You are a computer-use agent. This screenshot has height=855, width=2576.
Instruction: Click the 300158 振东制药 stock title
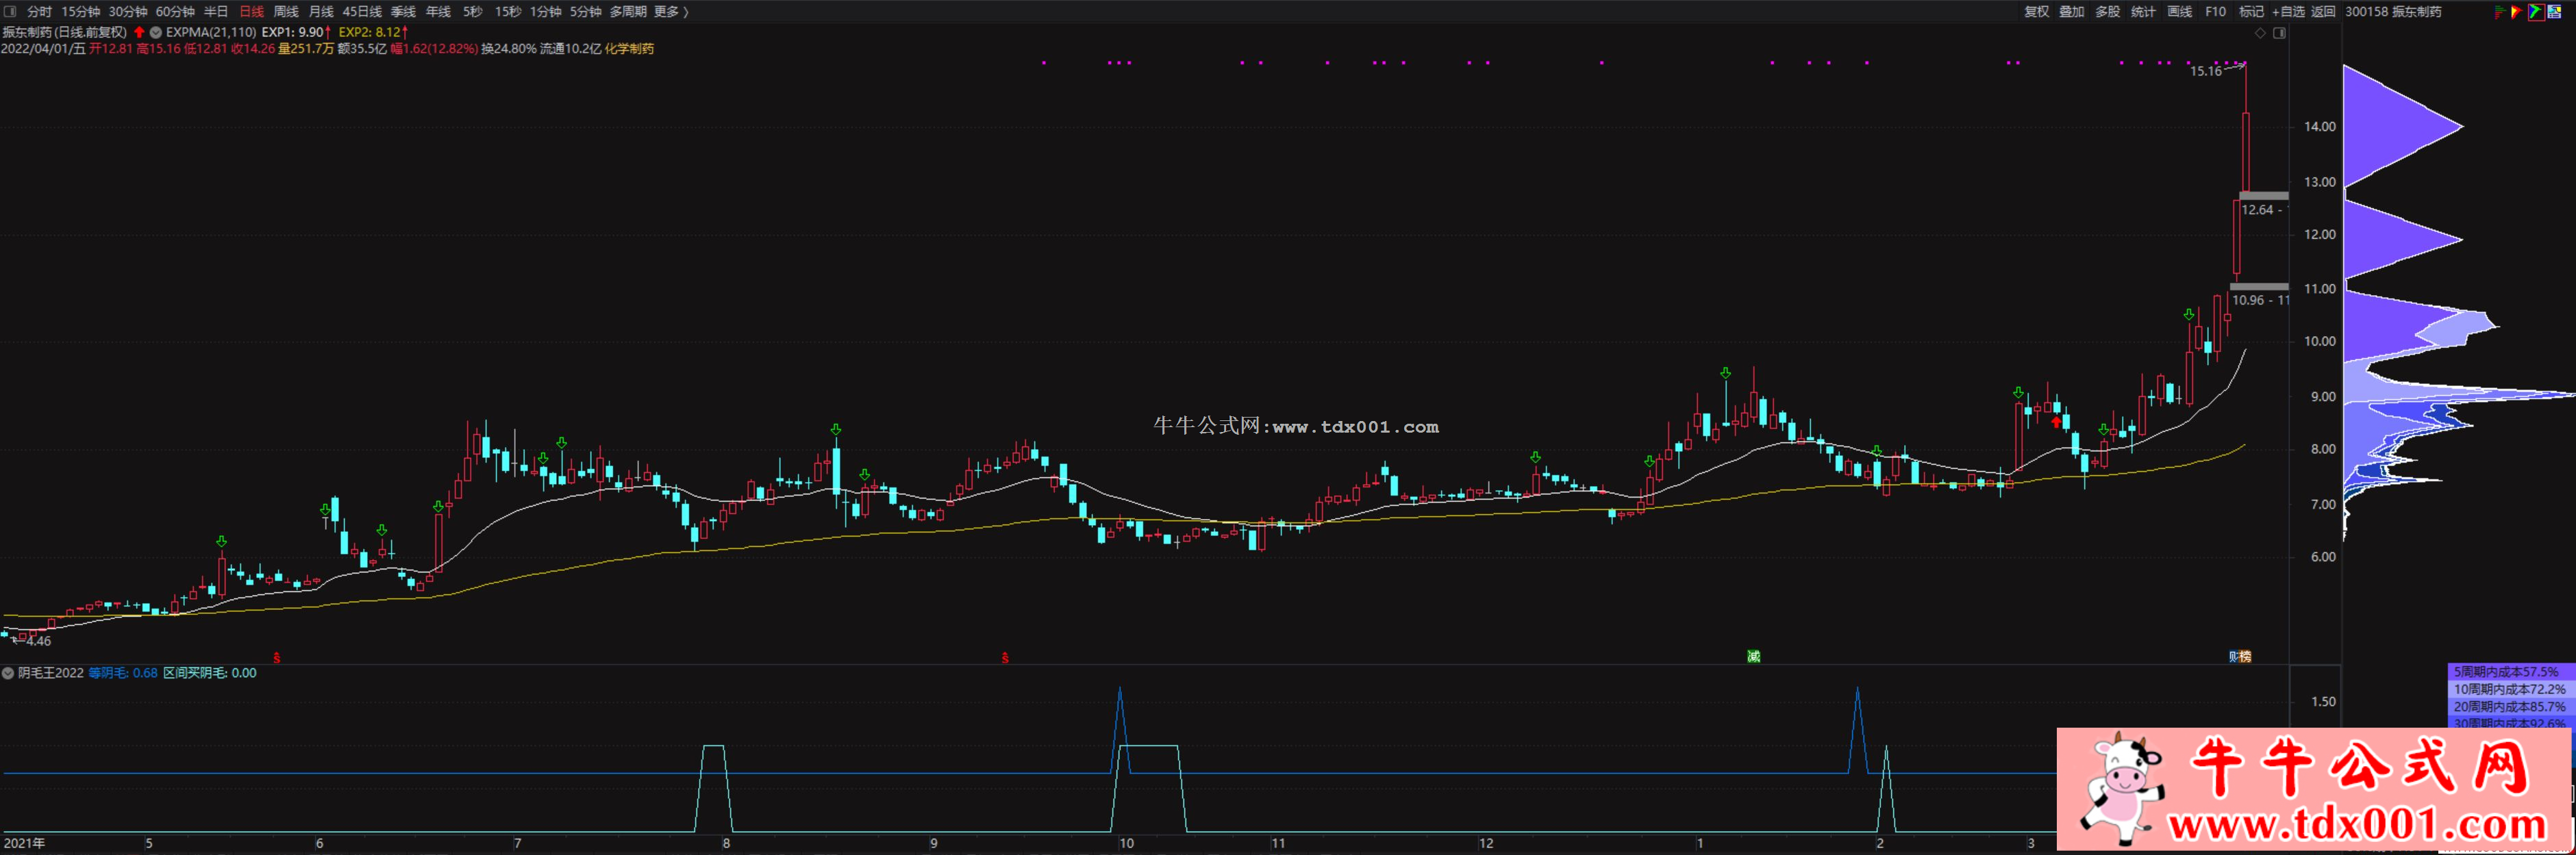click(x=2393, y=12)
